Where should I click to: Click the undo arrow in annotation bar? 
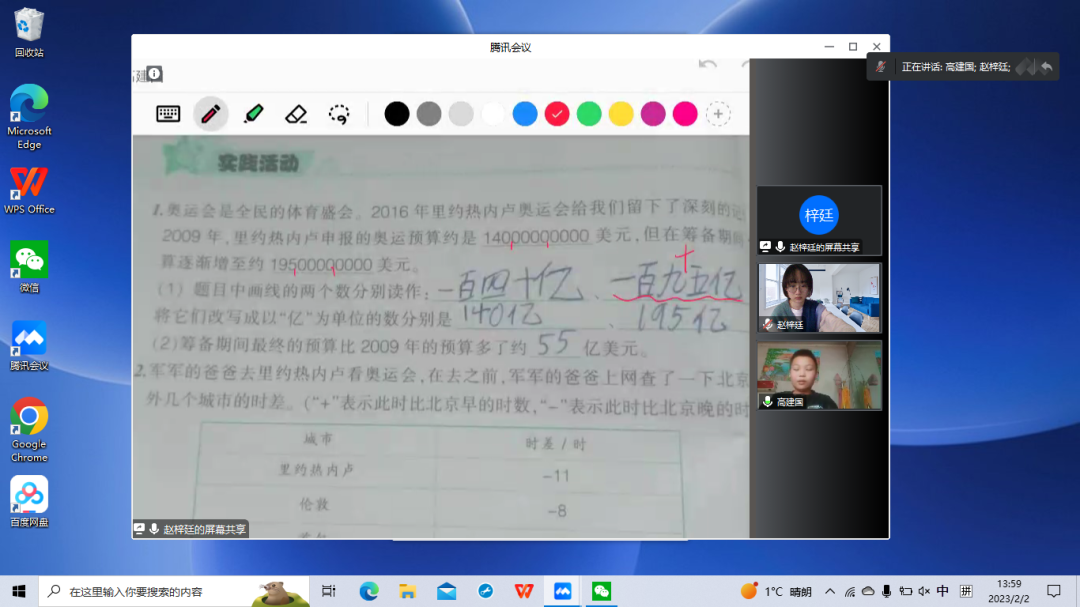pyautogui.click(x=708, y=65)
